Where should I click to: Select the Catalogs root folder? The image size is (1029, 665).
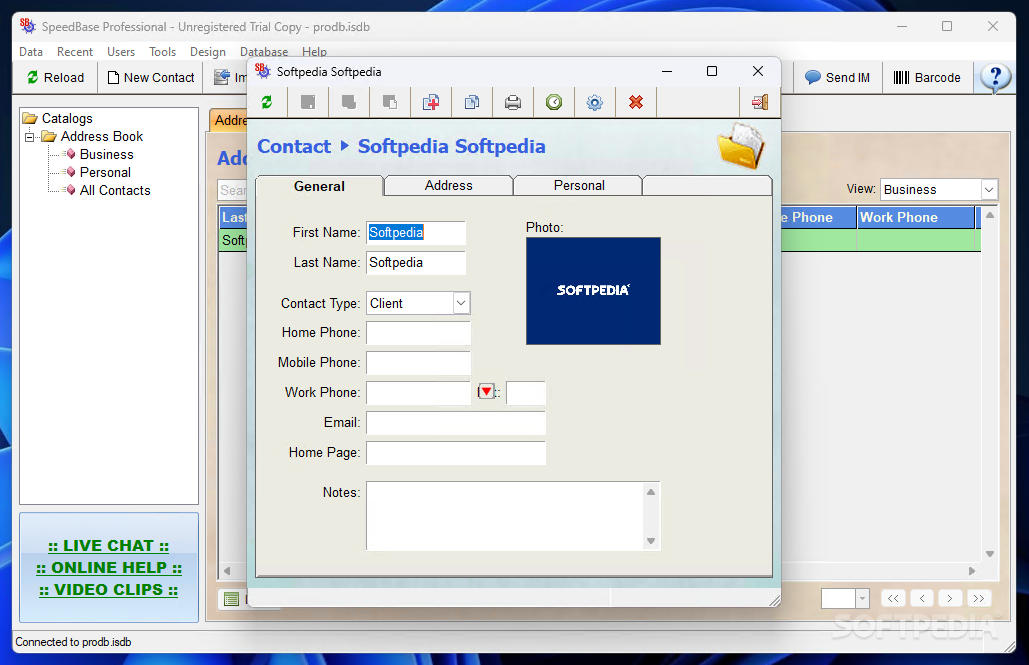[67, 118]
